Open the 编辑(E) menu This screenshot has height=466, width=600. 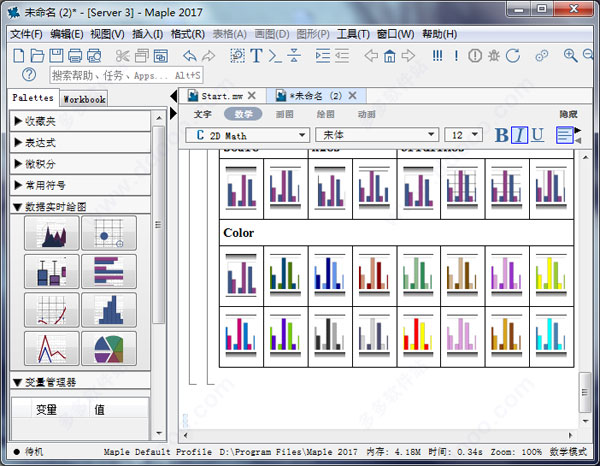pyautogui.click(x=67, y=34)
